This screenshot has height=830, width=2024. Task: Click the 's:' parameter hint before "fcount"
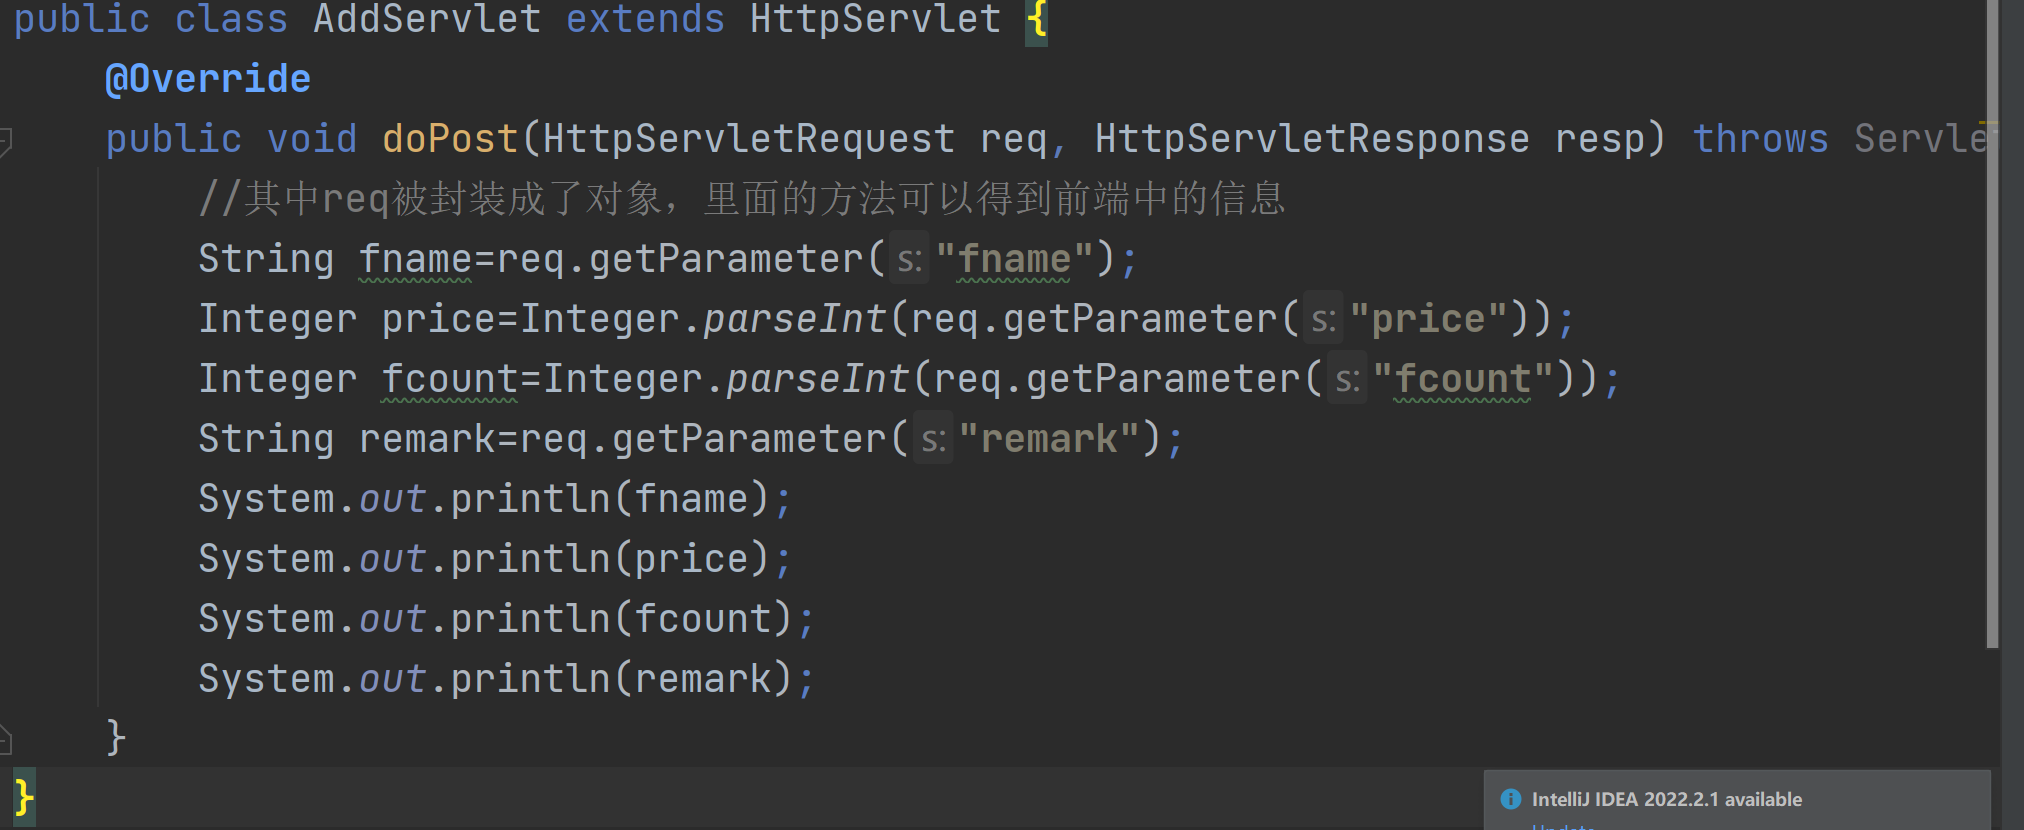pos(1346,380)
